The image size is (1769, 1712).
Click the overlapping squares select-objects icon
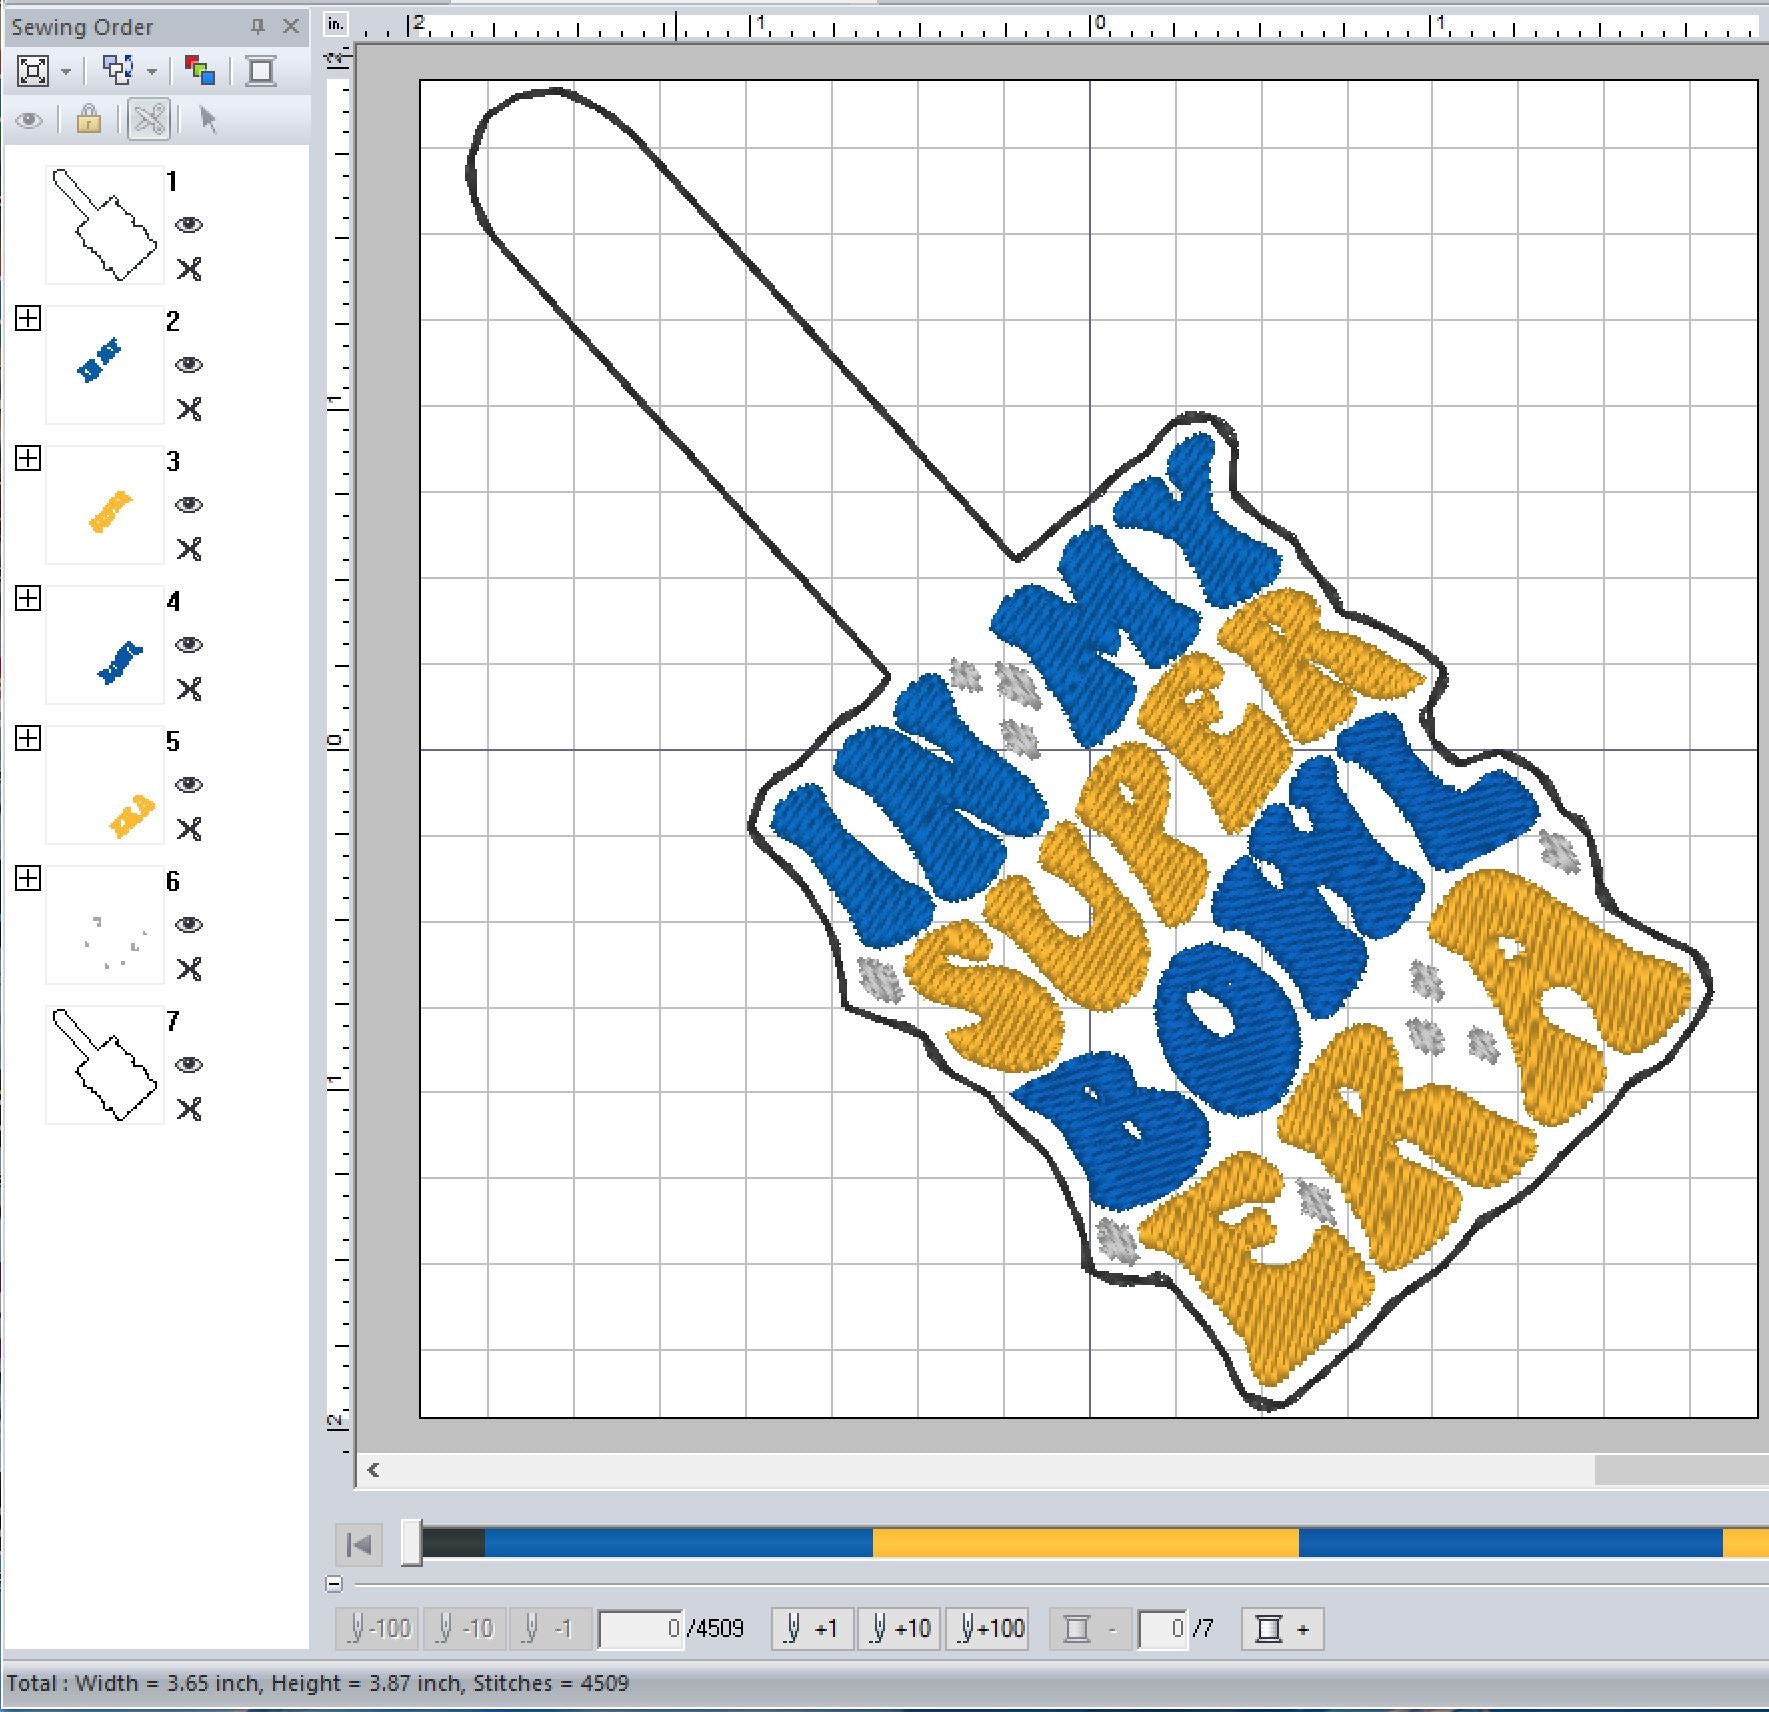tap(119, 71)
